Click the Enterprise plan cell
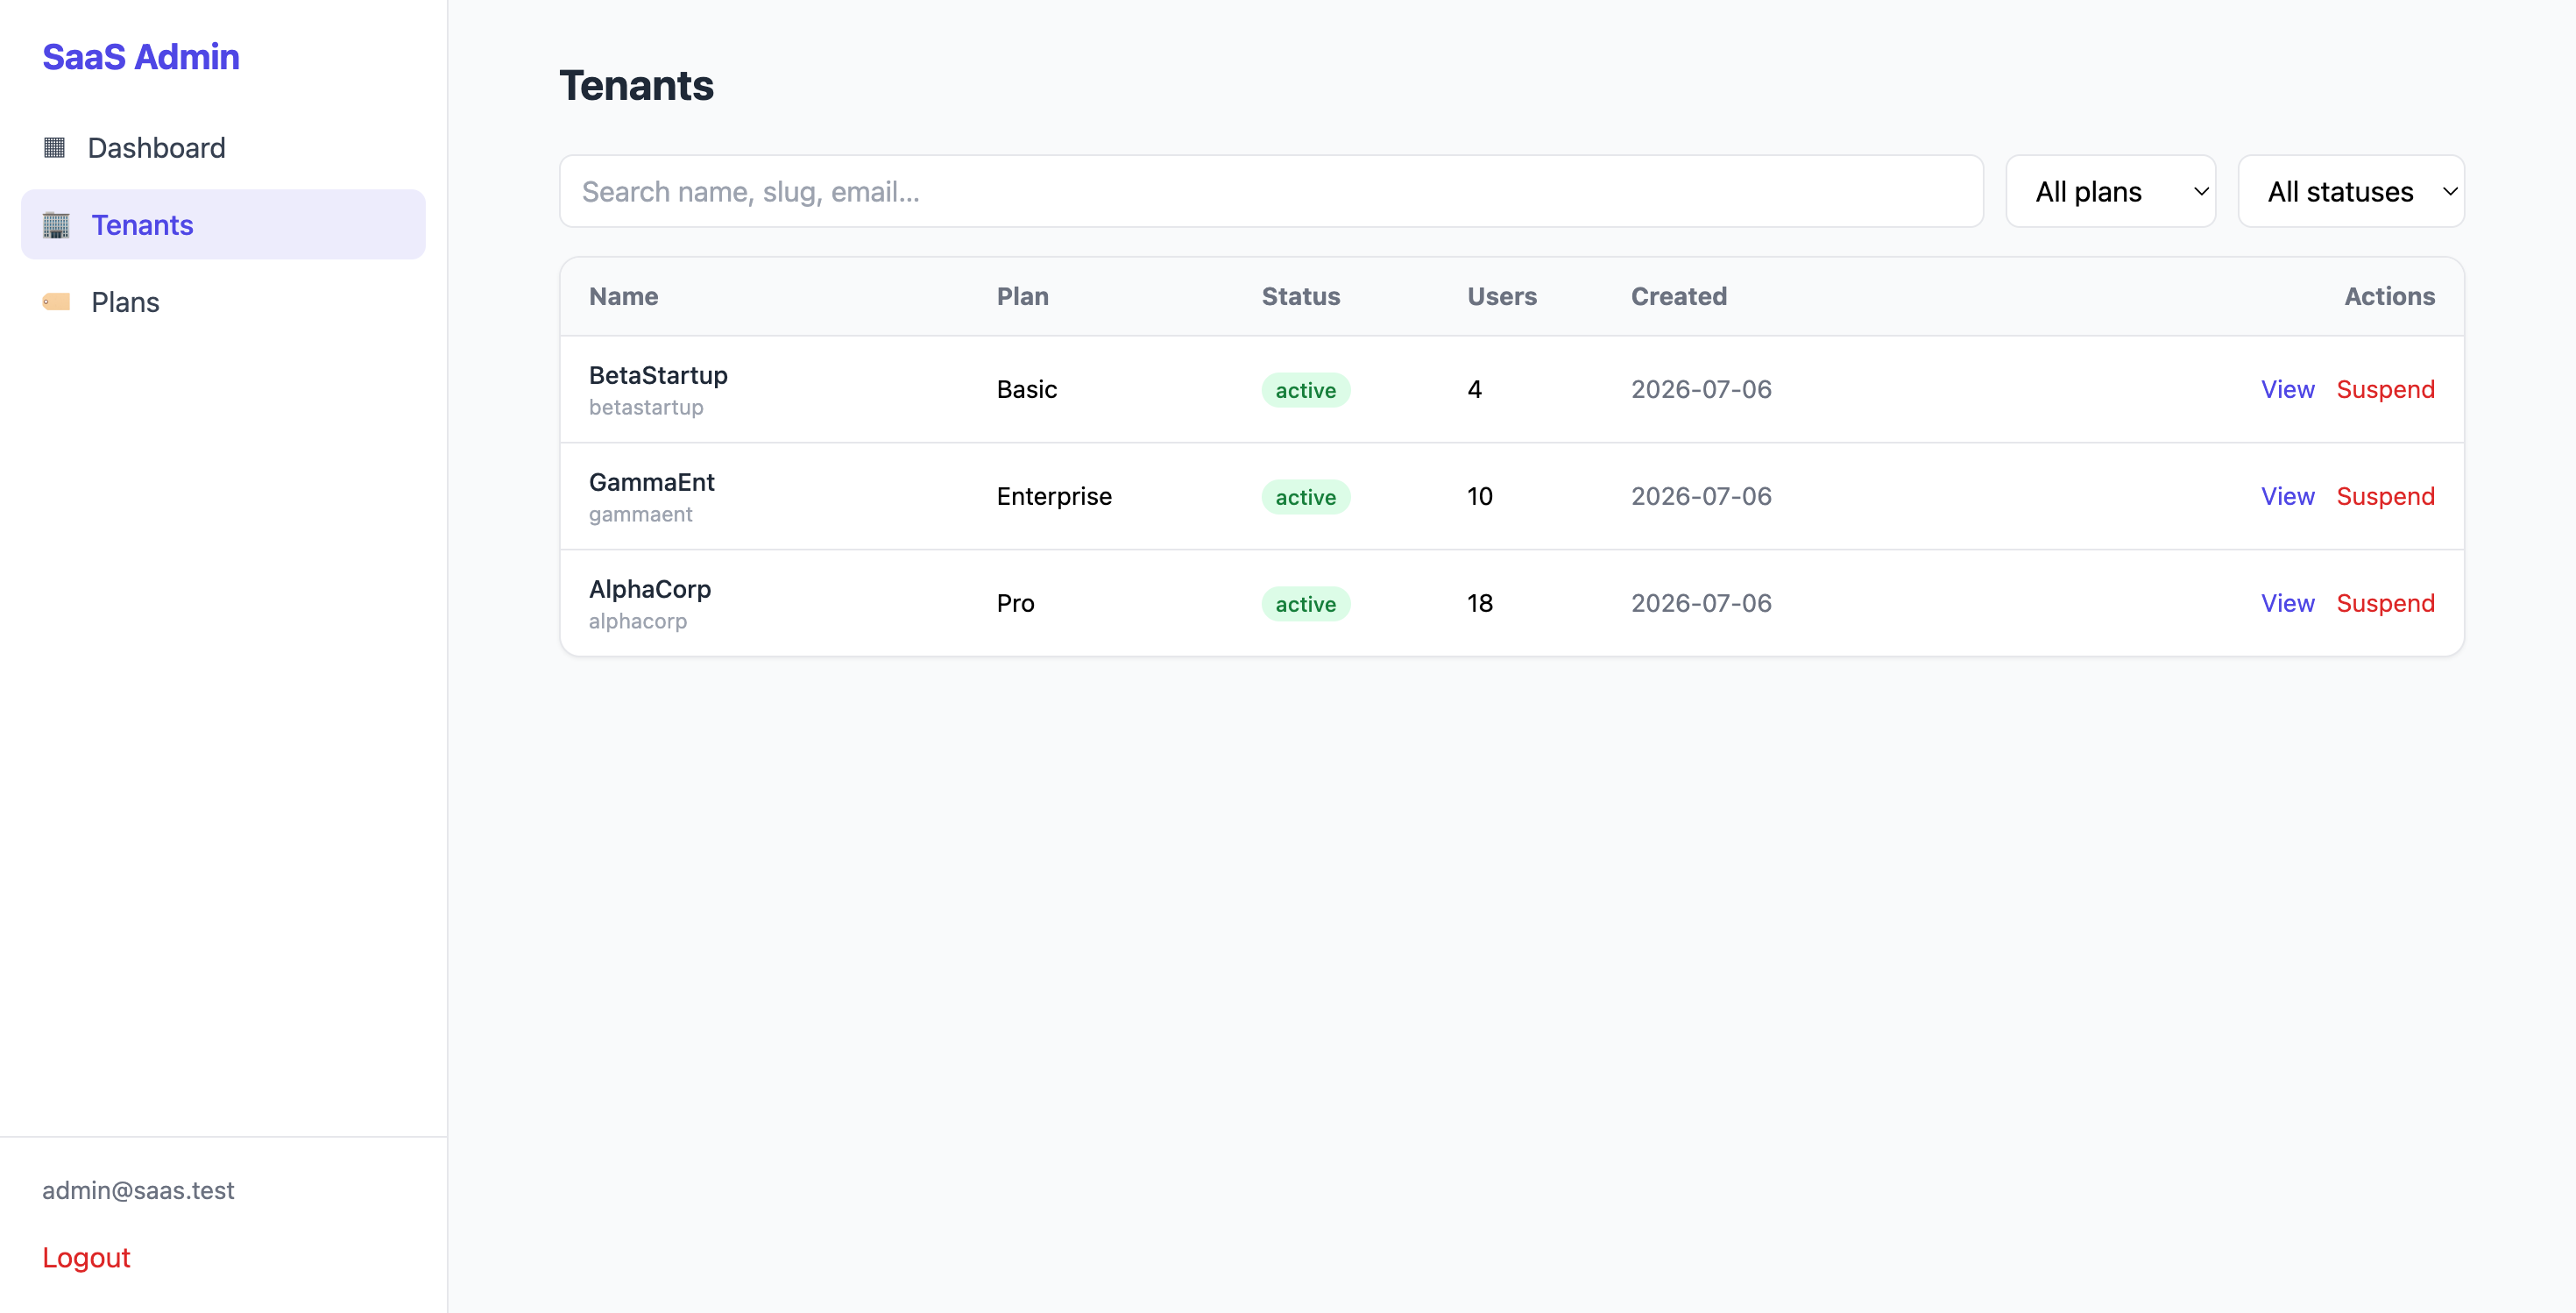This screenshot has height=1313, width=2576. pos(1054,496)
